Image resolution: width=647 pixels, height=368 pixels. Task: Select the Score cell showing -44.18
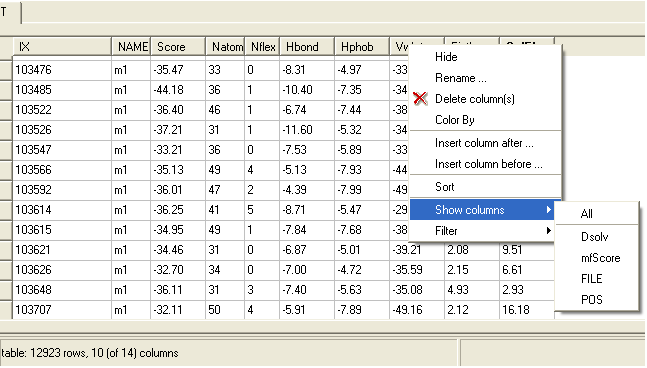(178, 90)
